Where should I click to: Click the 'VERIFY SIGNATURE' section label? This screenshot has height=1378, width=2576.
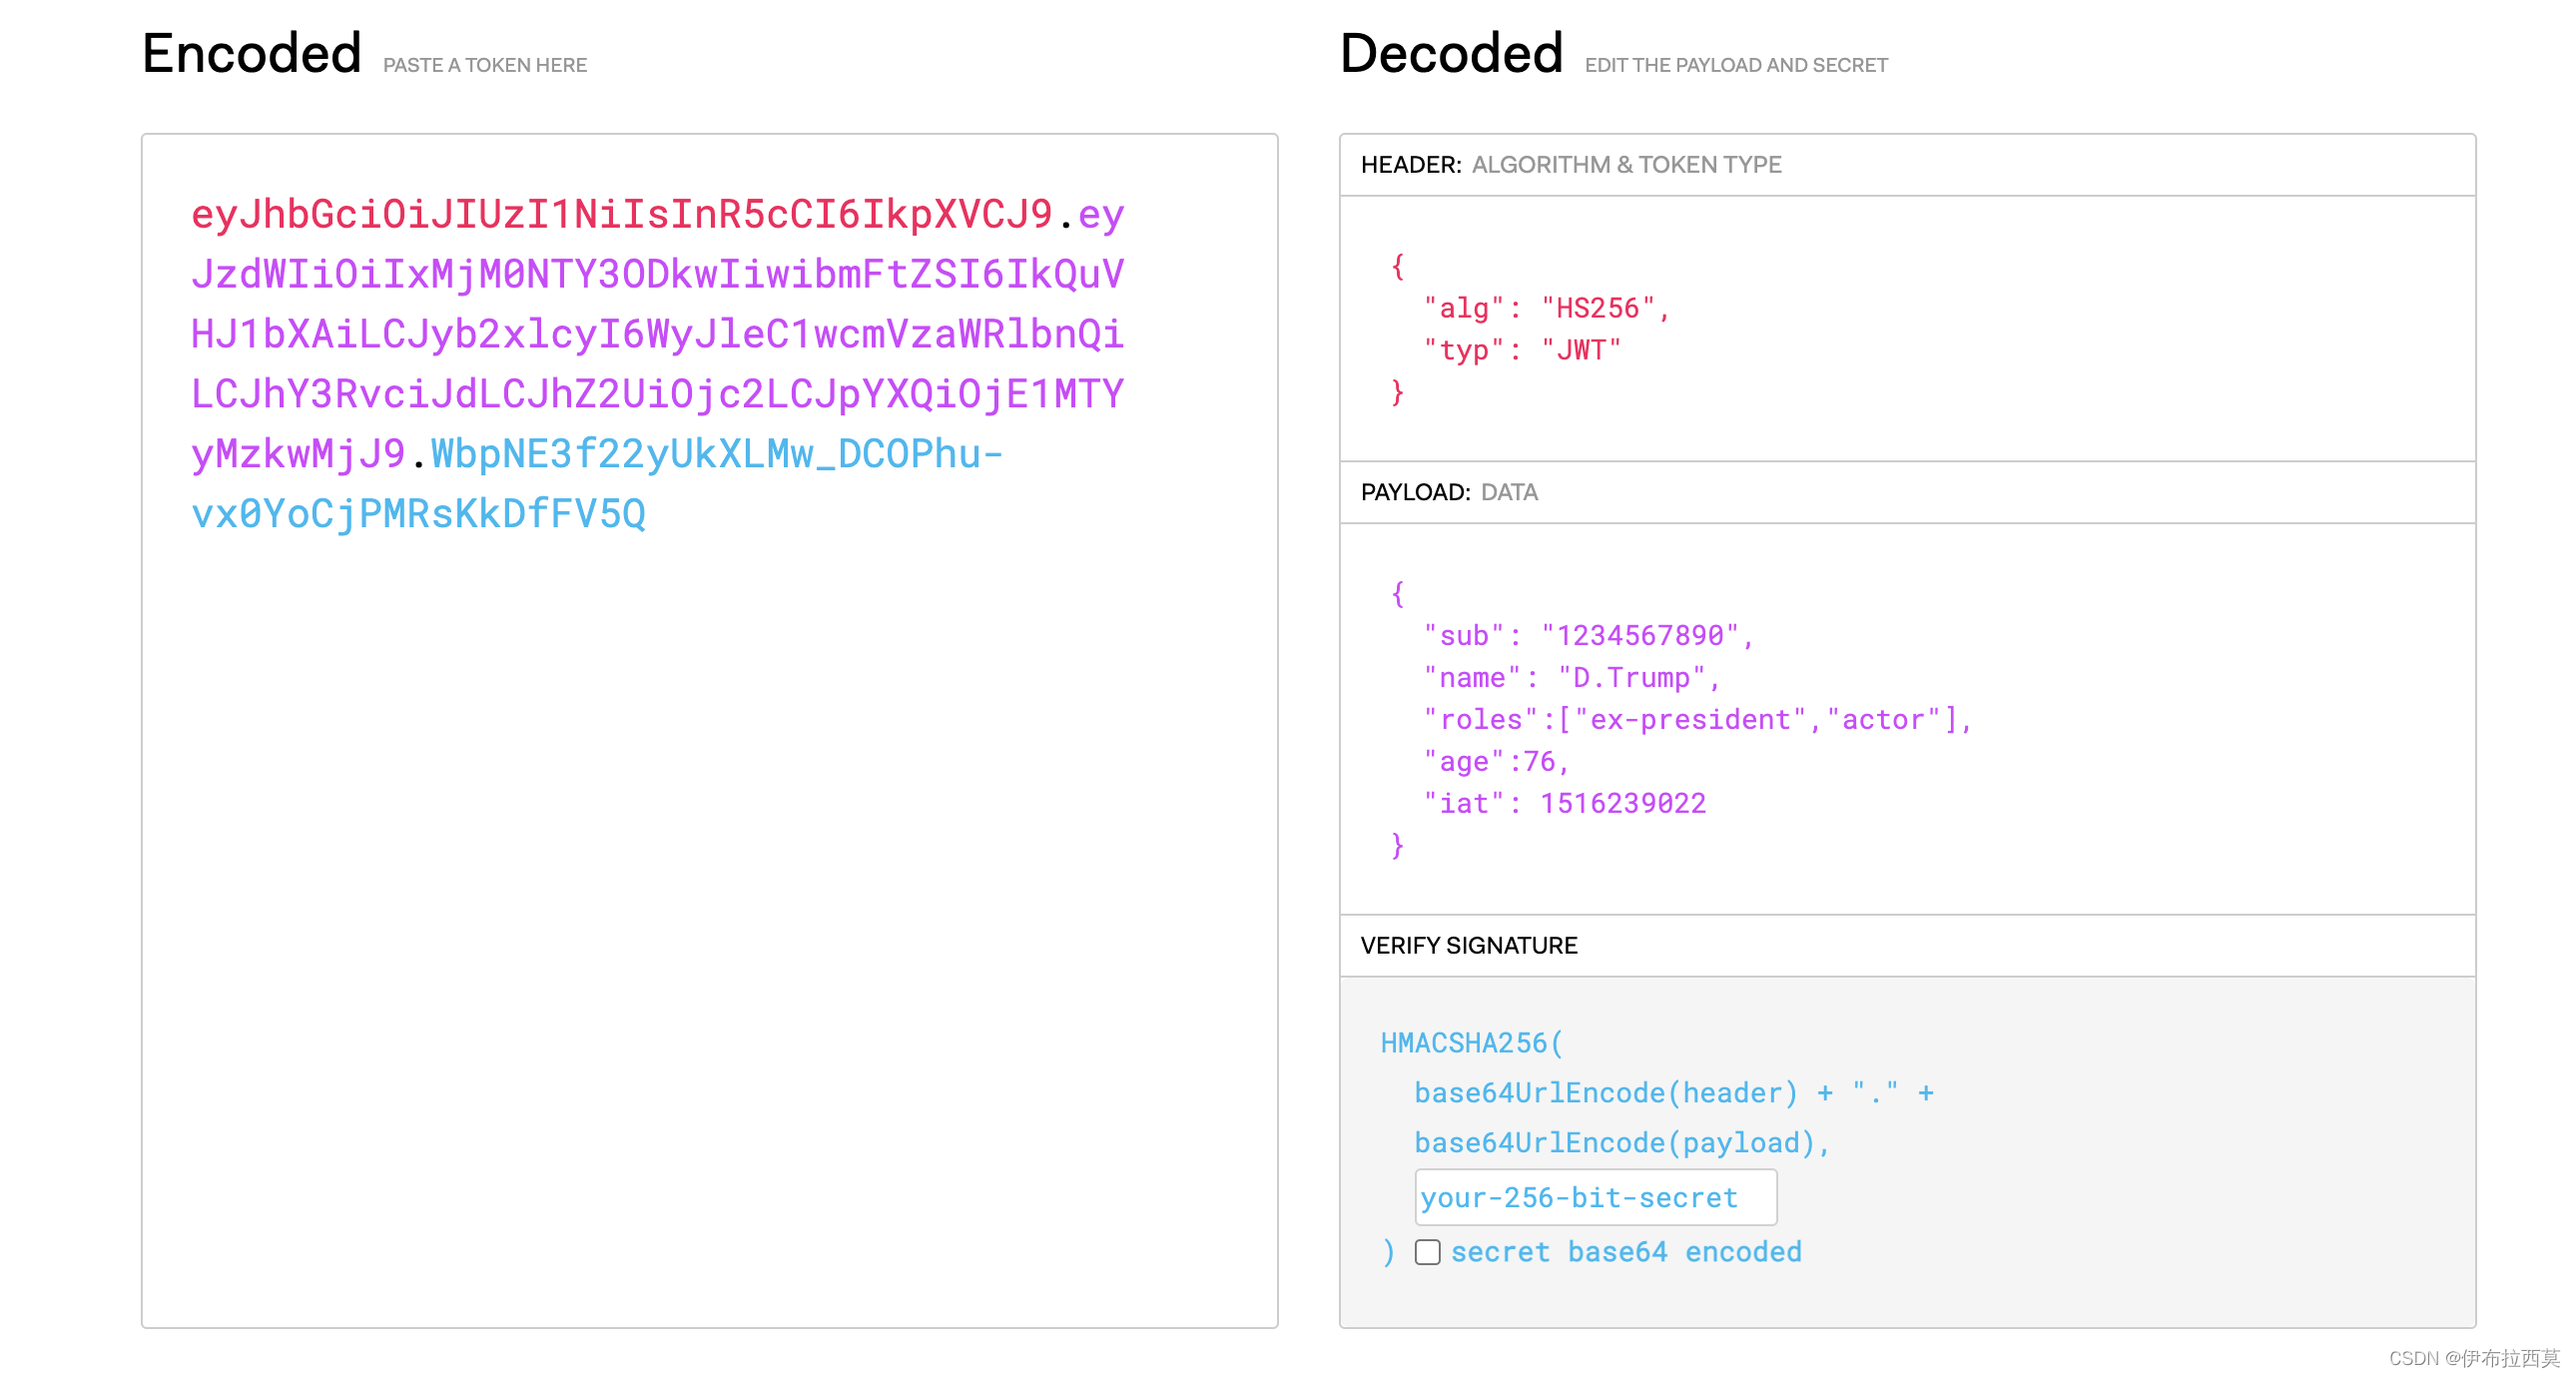click(1469, 945)
